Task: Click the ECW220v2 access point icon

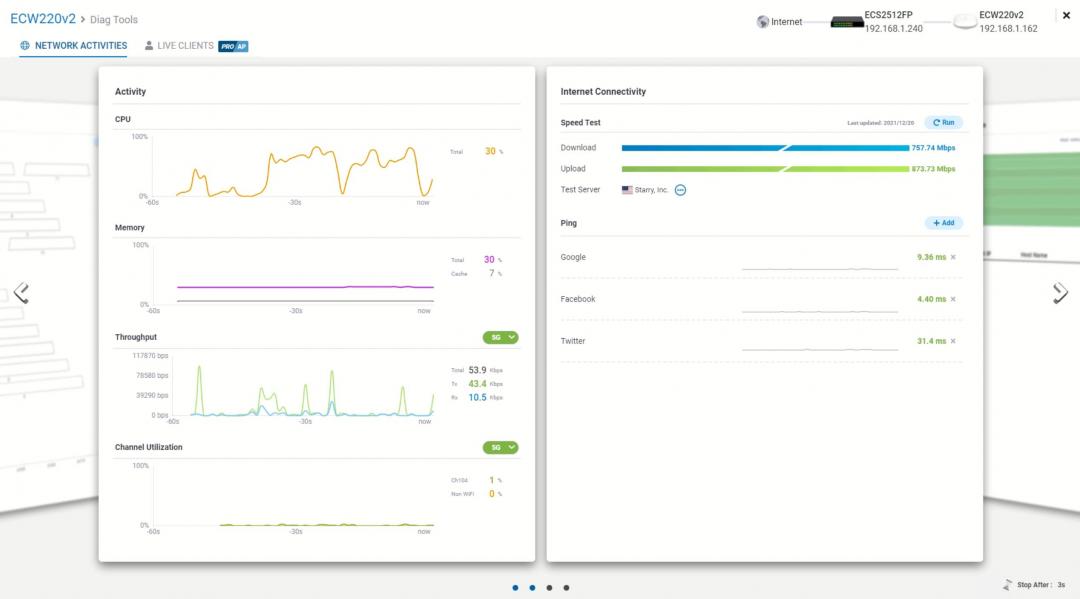Action: coord(965,22)
